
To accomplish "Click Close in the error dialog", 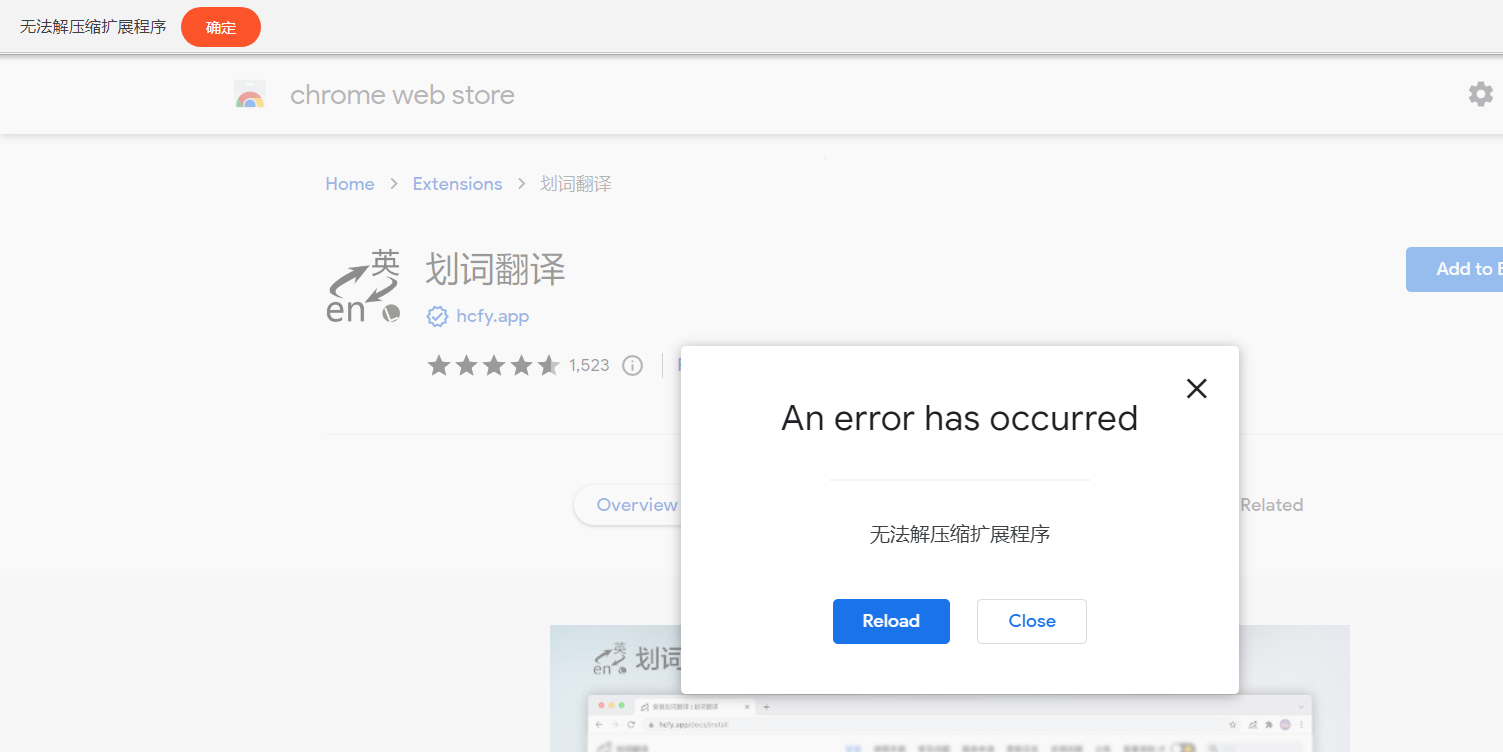I will tap(1031, 621).
